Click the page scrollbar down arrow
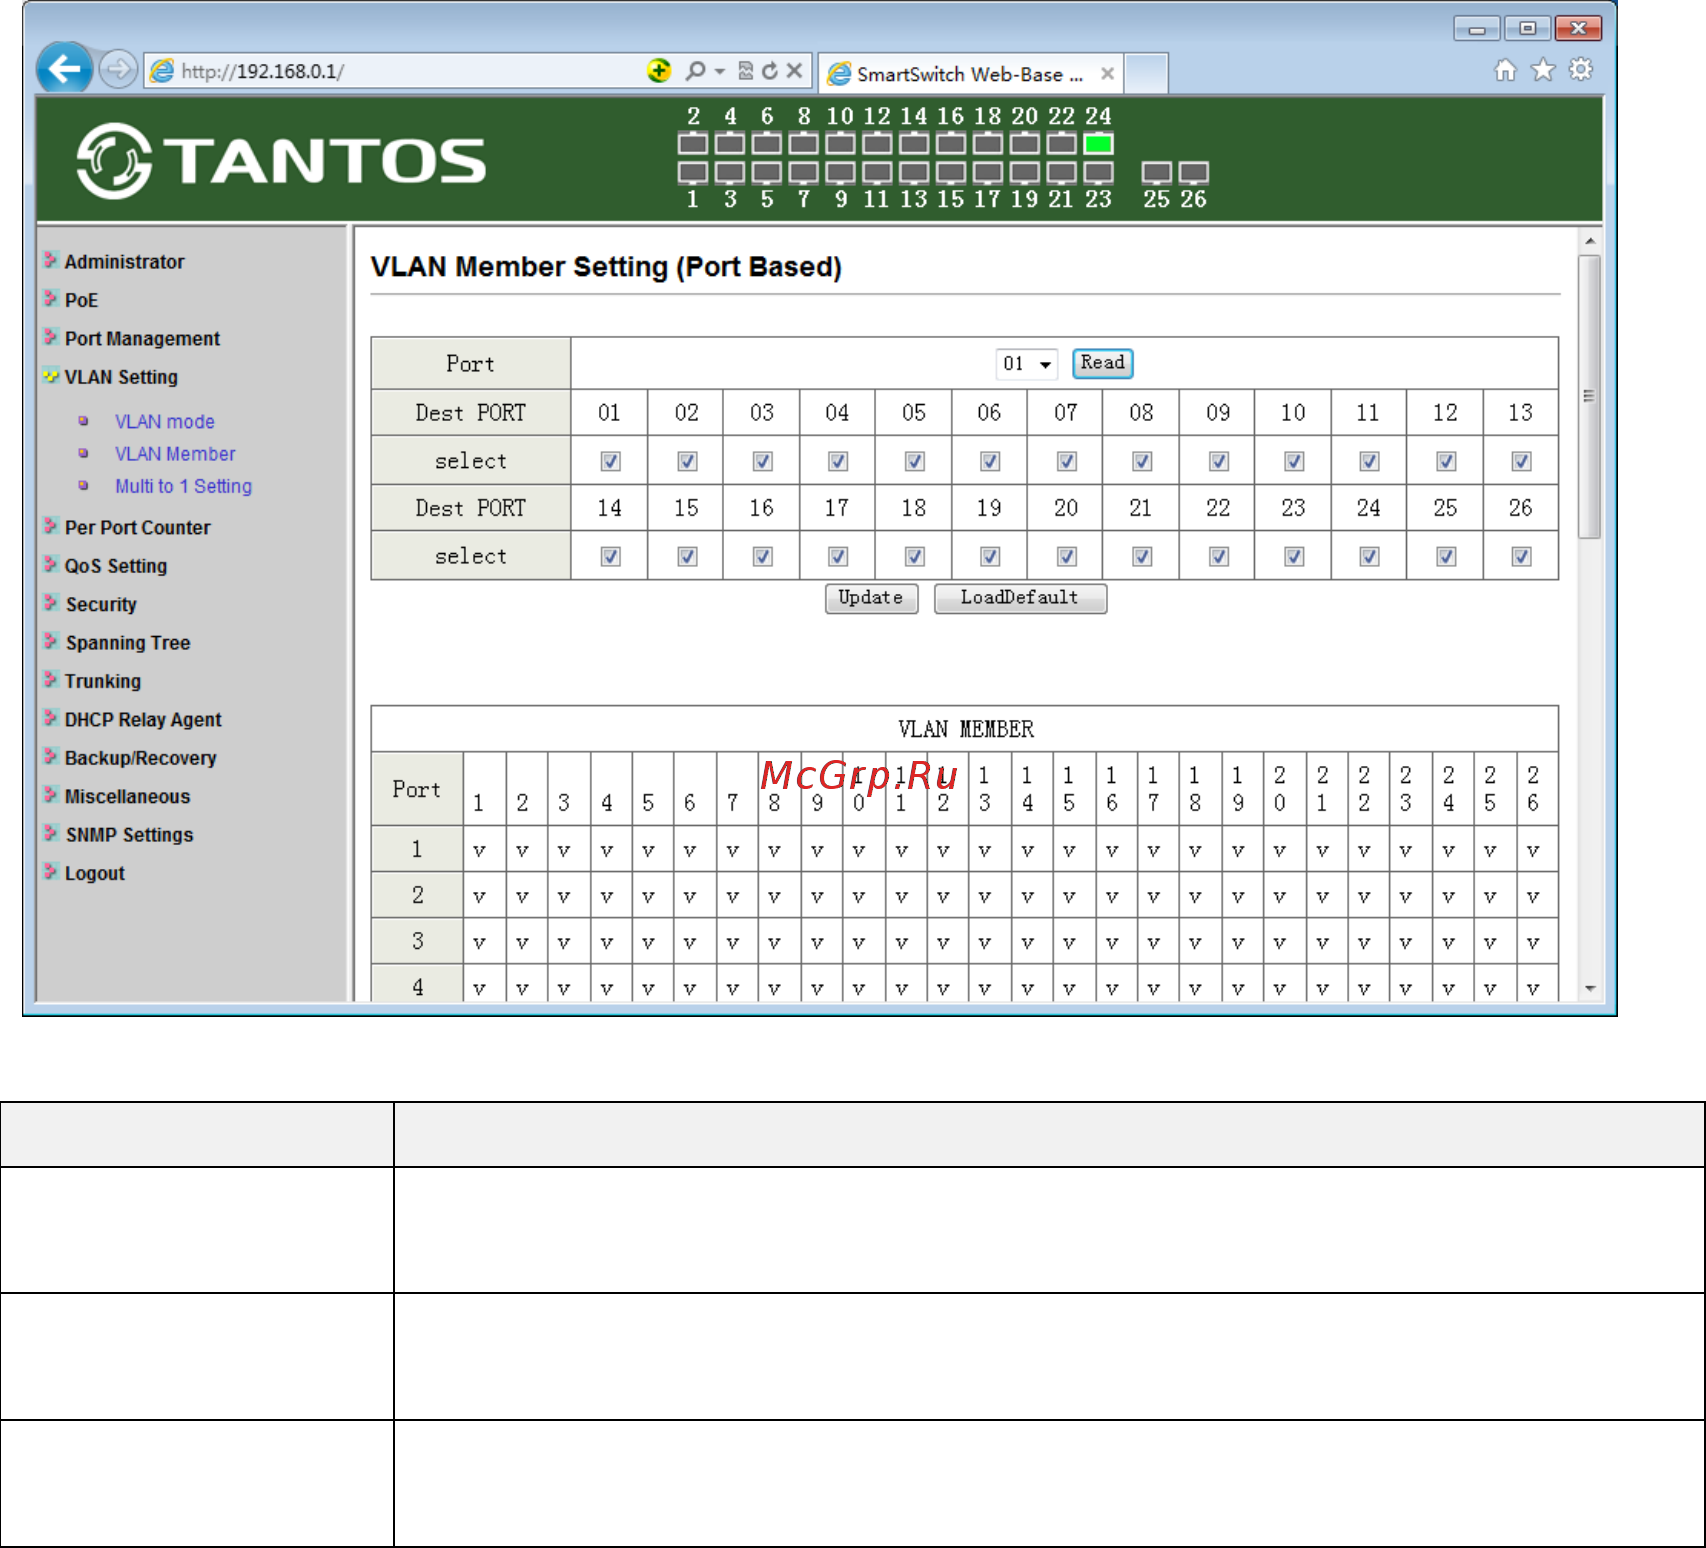Screen dimensions: 1706x1548 click(x=1589, y=988)
